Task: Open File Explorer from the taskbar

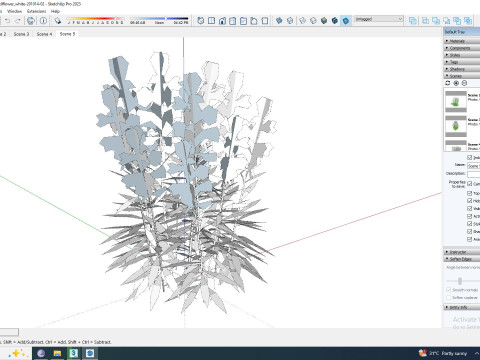Action: 57,353
